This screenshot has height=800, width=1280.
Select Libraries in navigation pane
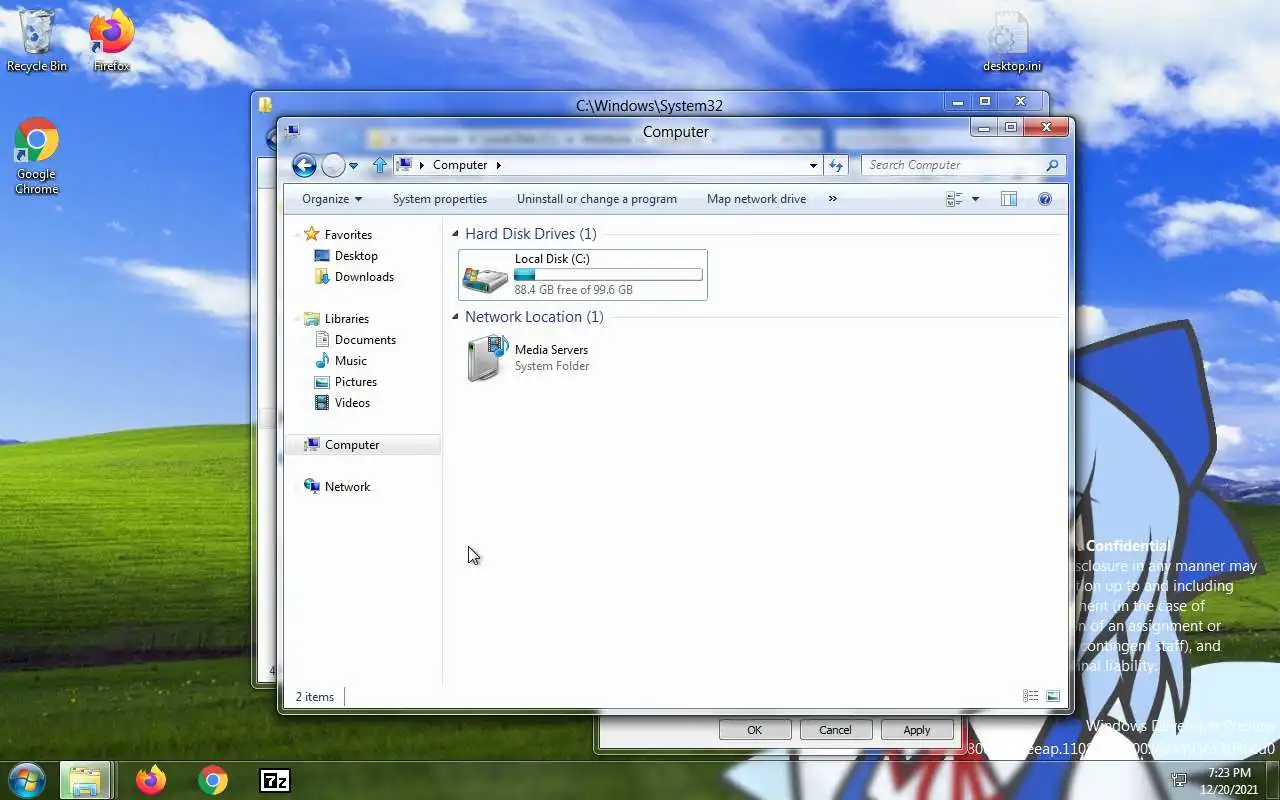(347, 319)
